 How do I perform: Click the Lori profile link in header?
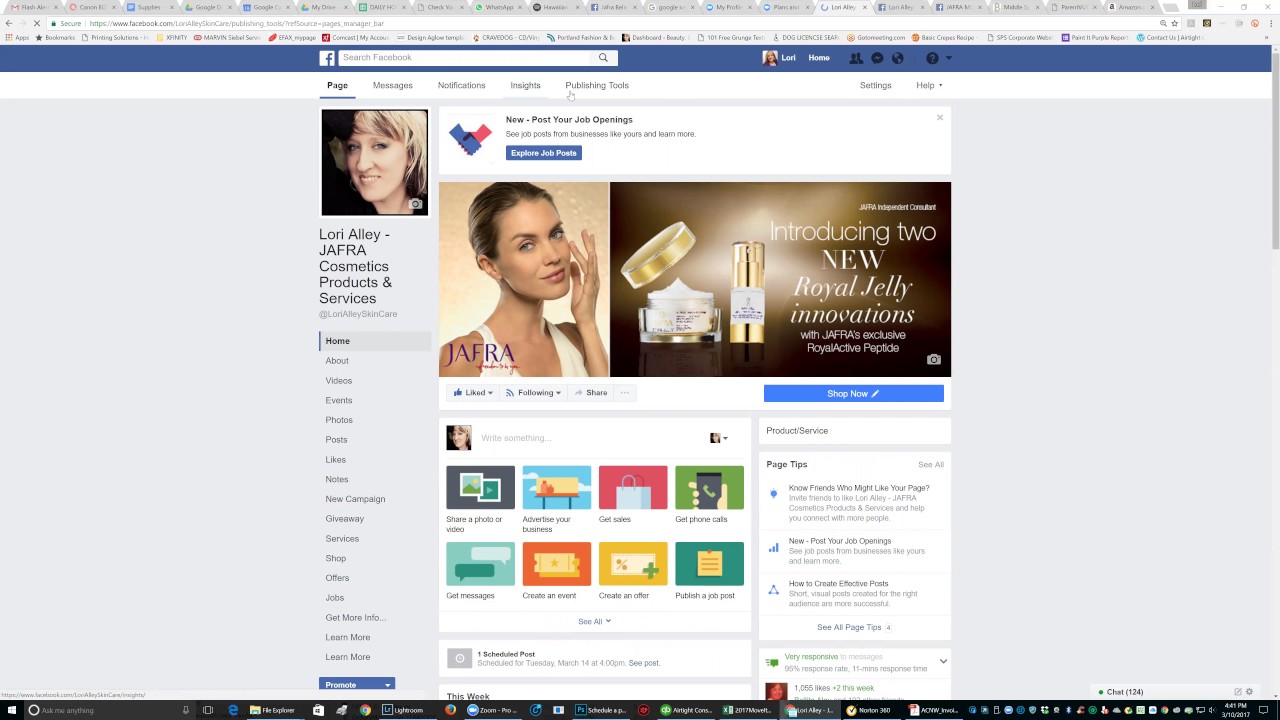(780, 58)
